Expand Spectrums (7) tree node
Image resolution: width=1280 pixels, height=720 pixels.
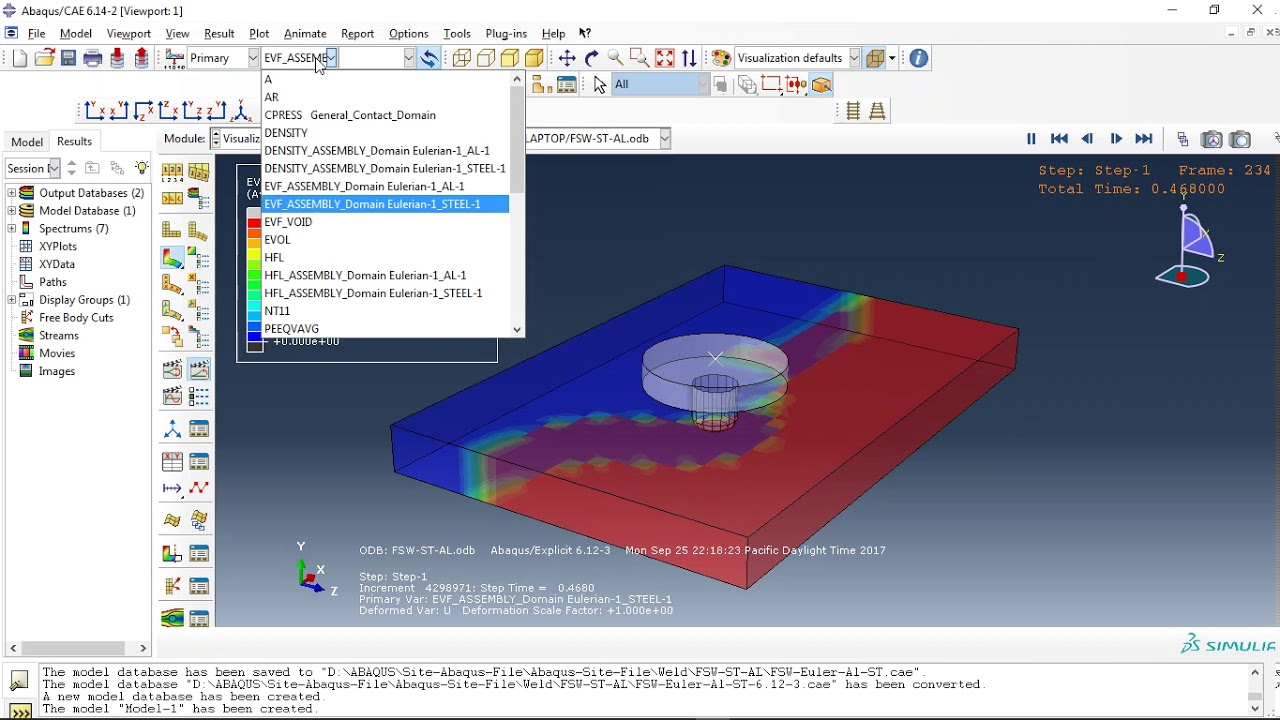pyautogui.click(x=12, y=229)
